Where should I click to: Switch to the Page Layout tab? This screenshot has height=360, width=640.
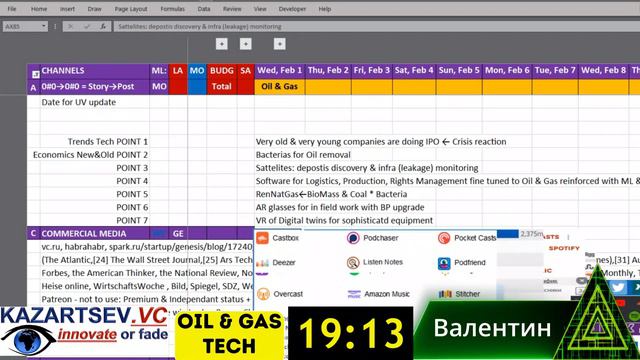click(x=131, y=9)
